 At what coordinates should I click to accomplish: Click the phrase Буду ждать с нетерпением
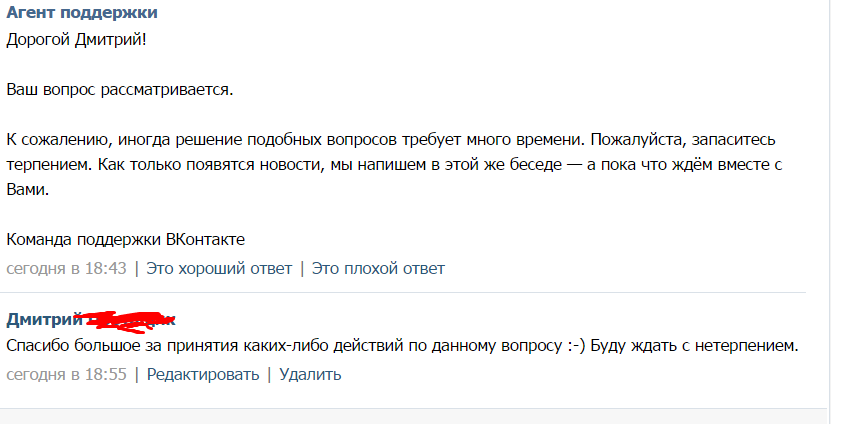click(696, 346)
